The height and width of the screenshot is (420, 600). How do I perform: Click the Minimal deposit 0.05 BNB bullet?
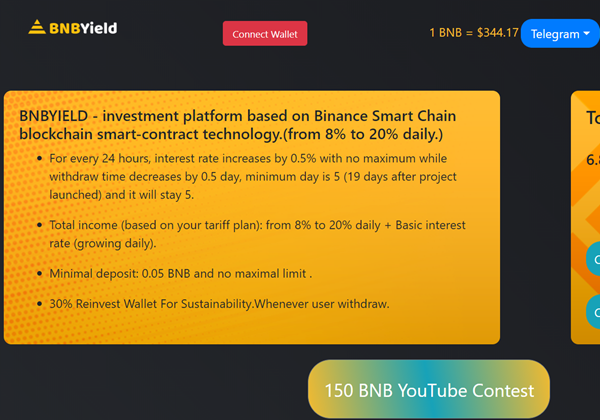click(181, 273)
